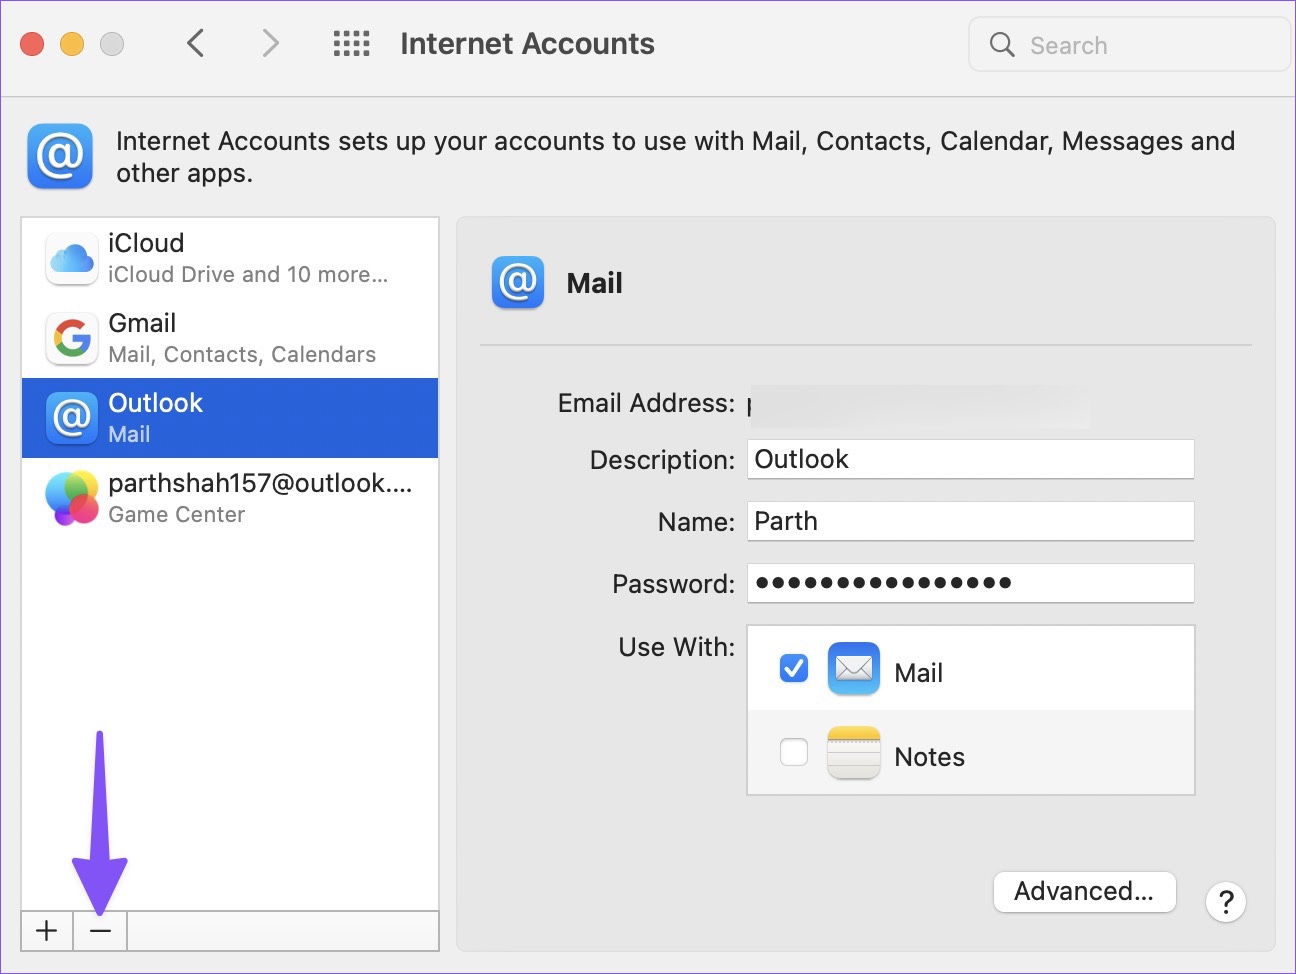Click the Email Address field
1296x974 pixels.
[x=919, y=405]
